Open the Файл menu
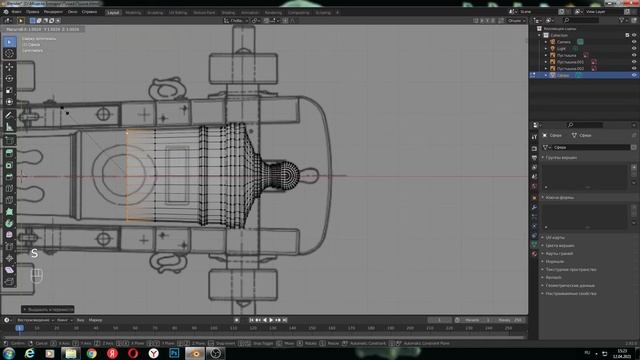Viewport: 640px width, 360px height. click(16, 12)
